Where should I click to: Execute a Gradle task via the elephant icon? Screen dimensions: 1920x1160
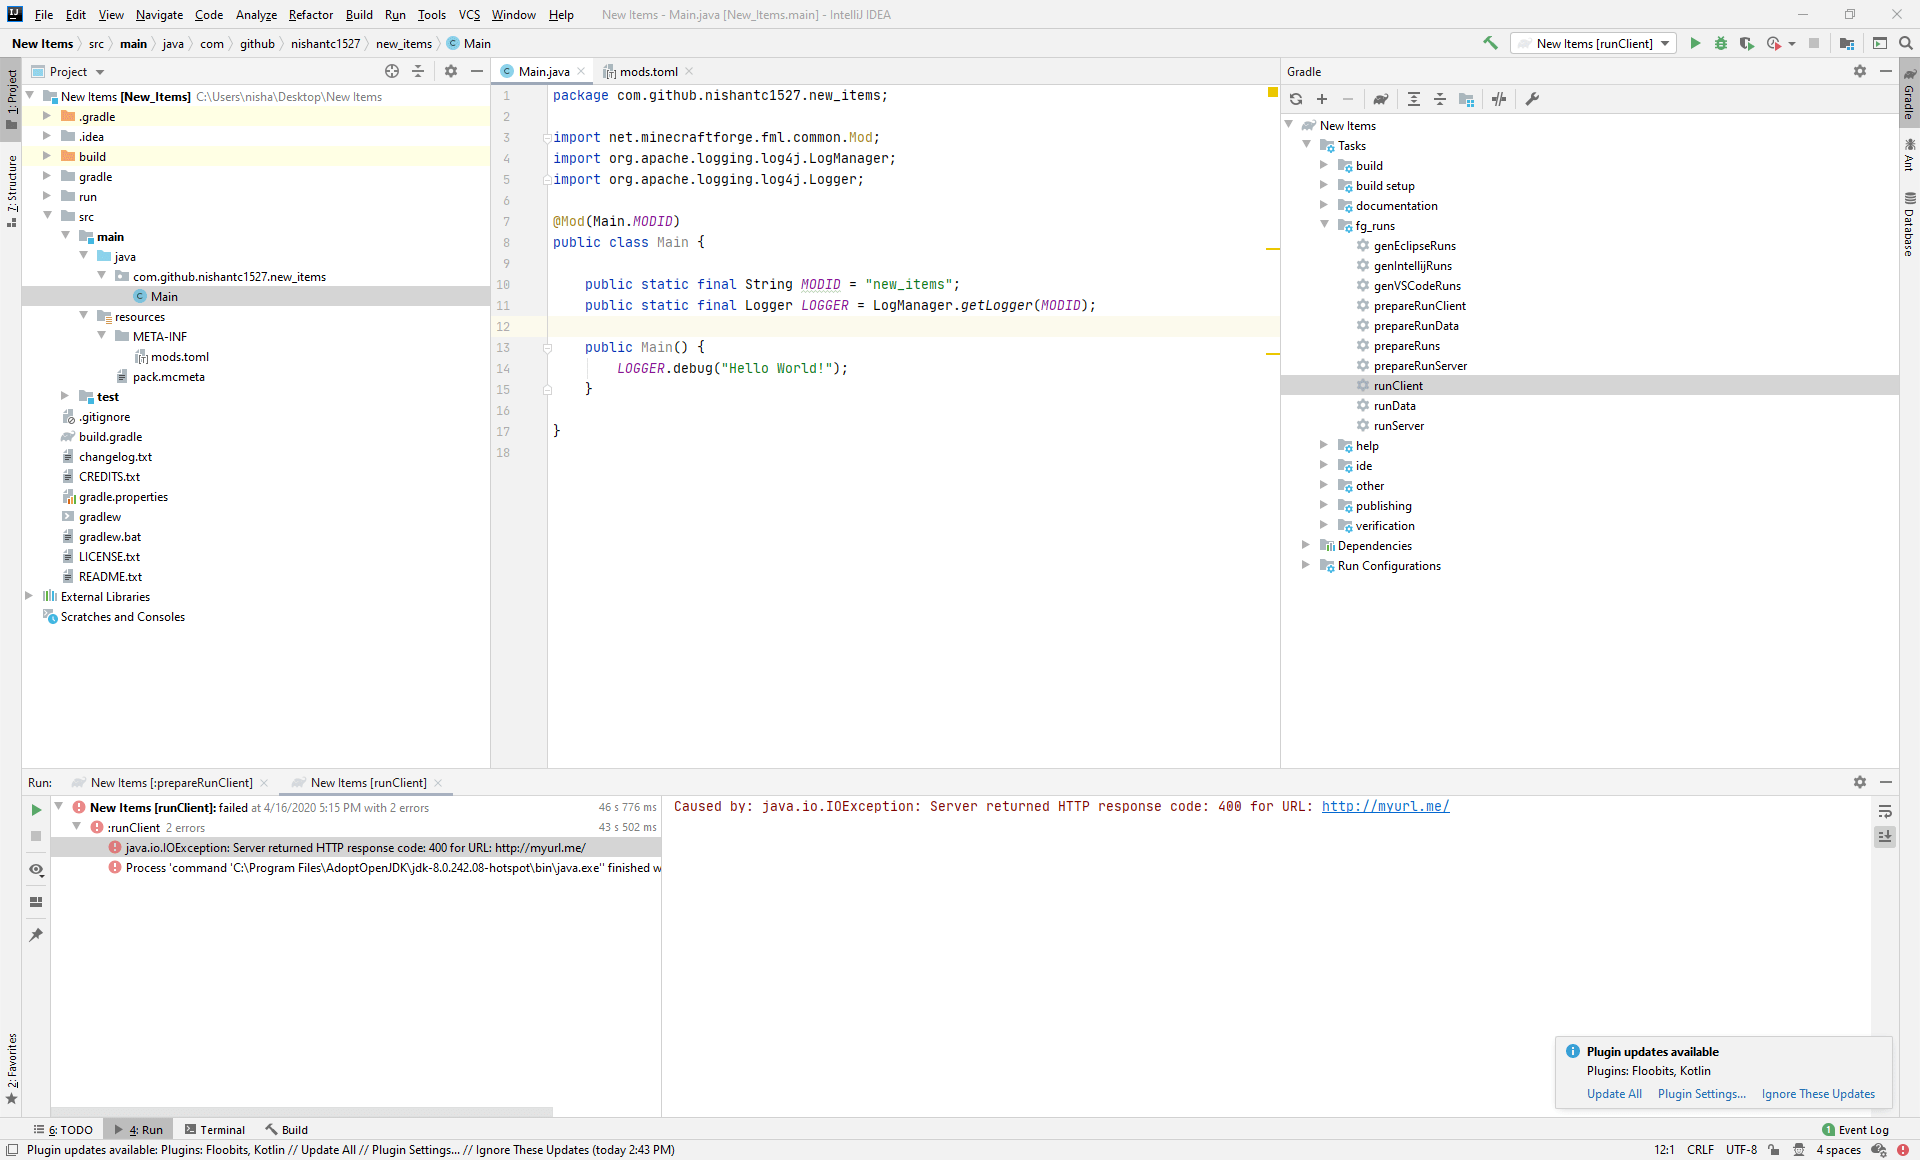pyautogui.click(x=1382, y=99)
